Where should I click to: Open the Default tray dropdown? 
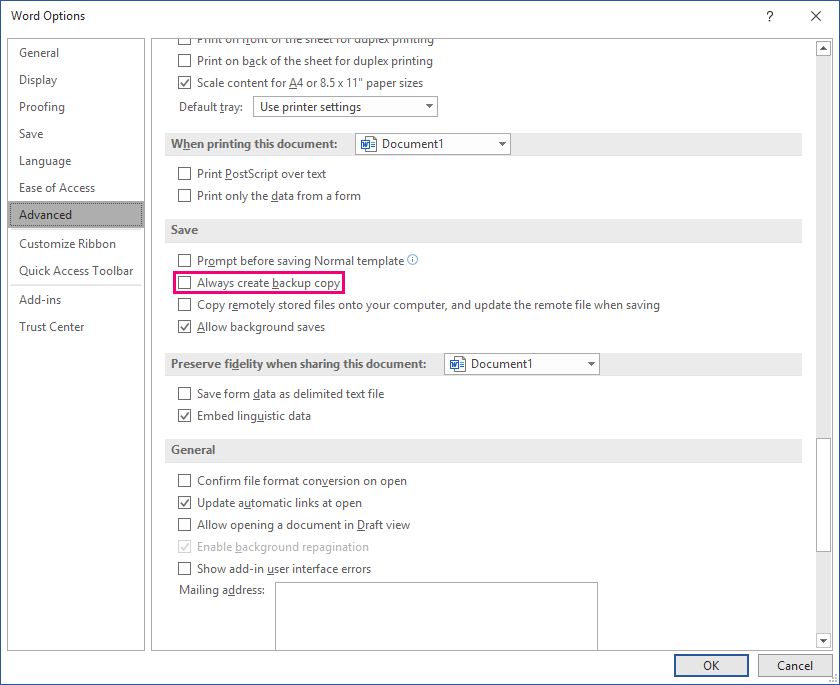pos(345,107)
